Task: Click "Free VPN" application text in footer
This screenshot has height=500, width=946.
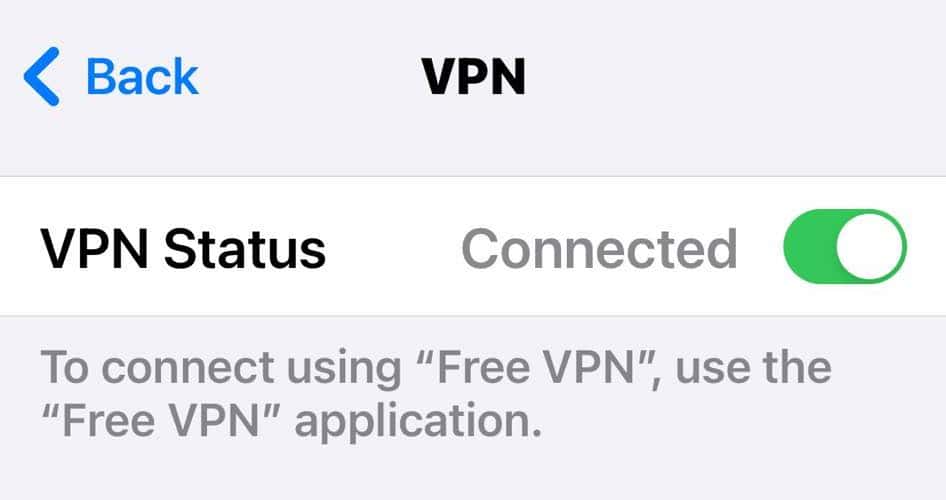Action: point(291,421)
